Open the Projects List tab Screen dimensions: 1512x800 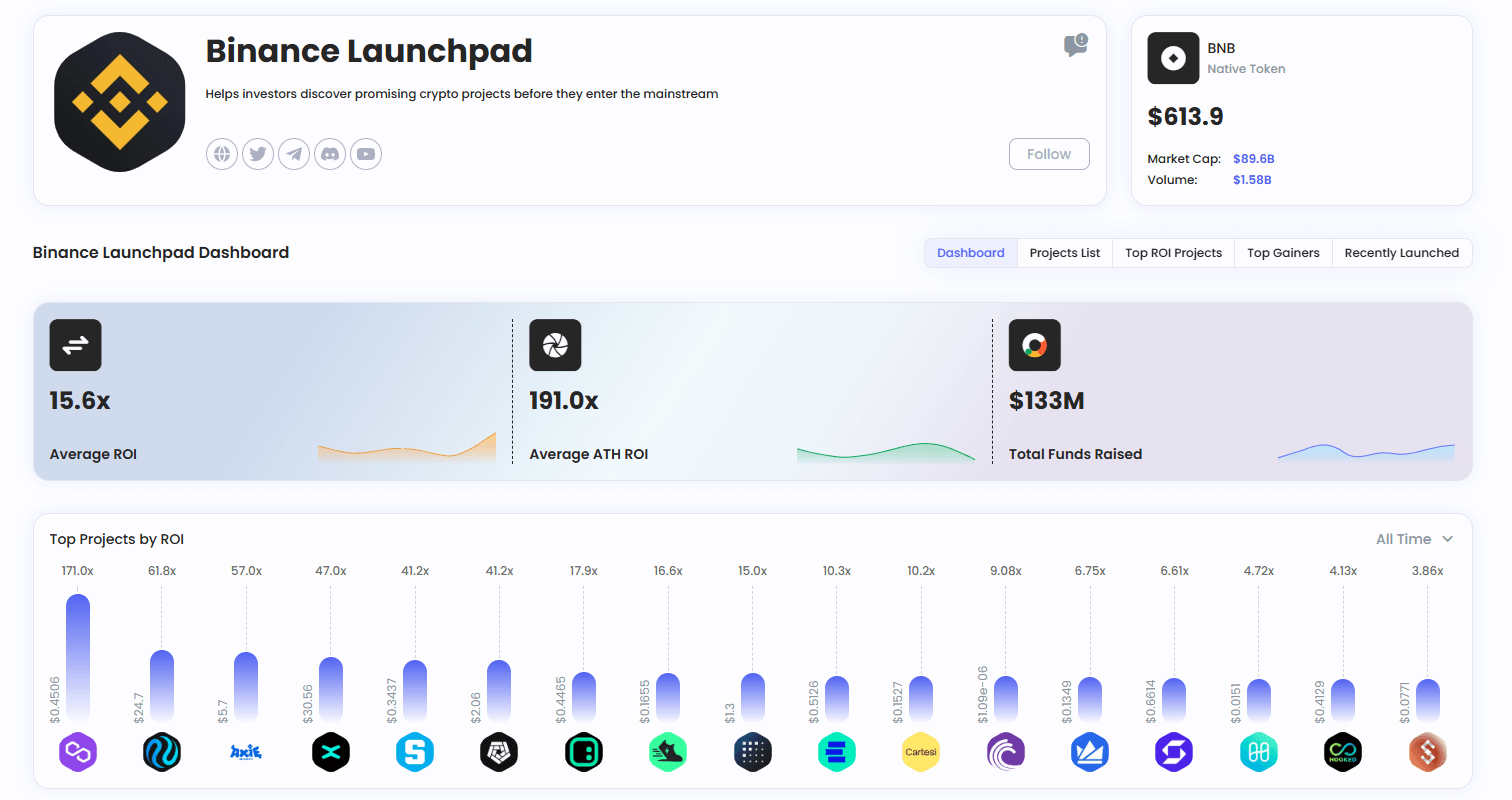(x=1064, y=253)
